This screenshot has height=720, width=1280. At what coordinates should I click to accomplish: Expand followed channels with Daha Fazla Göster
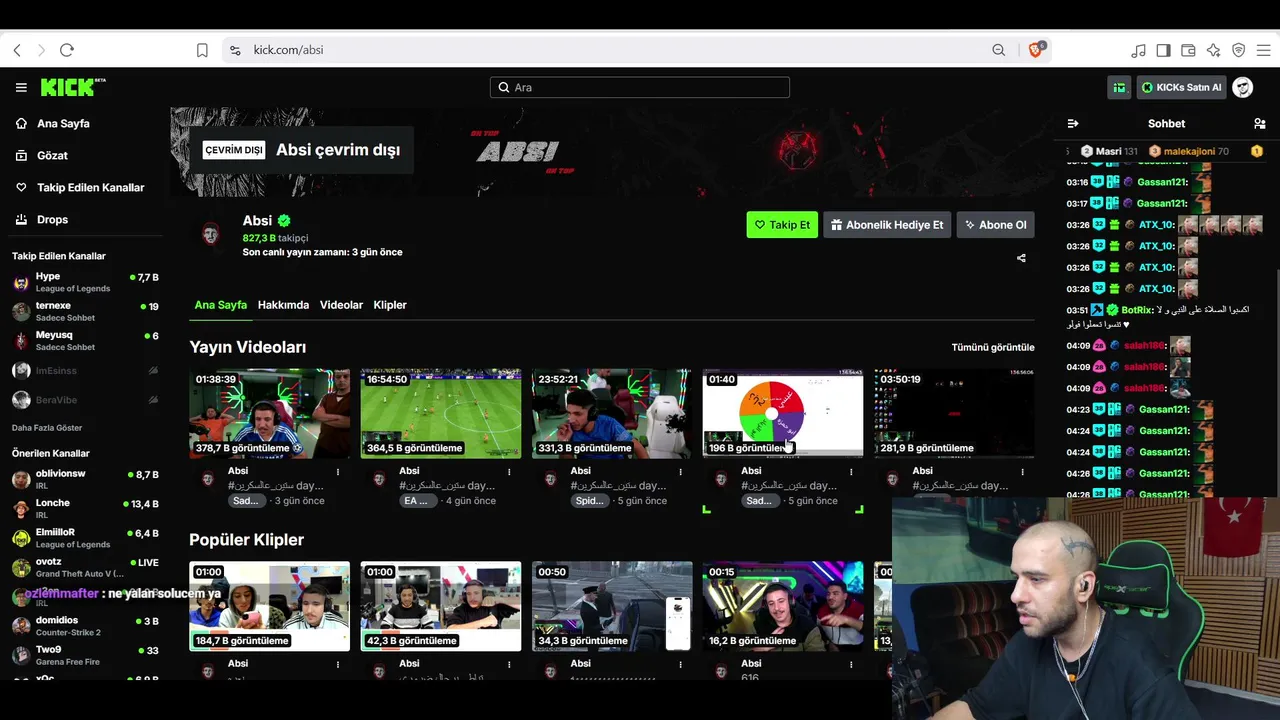[x=47, y=428]
